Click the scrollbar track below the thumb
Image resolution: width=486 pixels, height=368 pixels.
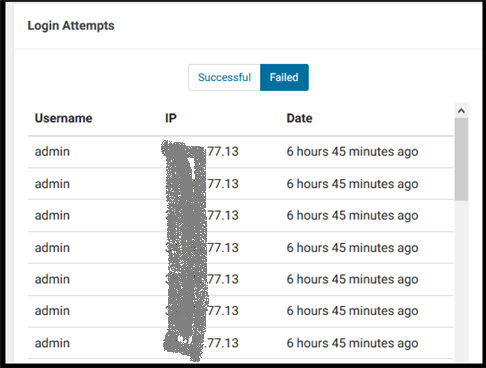(461, 280)
